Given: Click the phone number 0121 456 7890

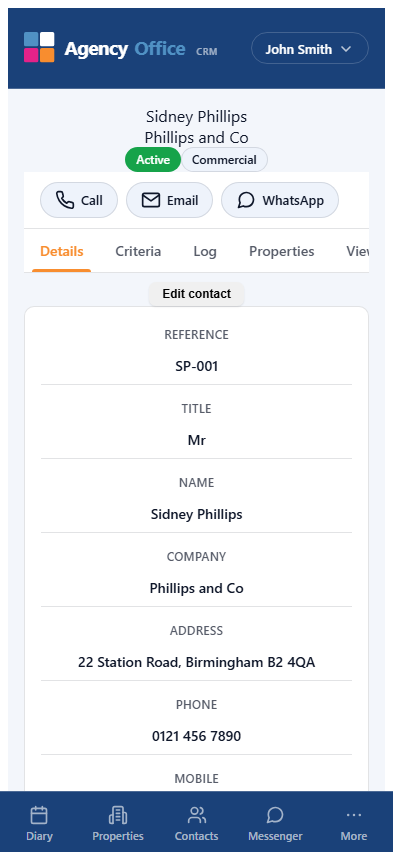Looking at the screenshot, I should coord(196,736).
